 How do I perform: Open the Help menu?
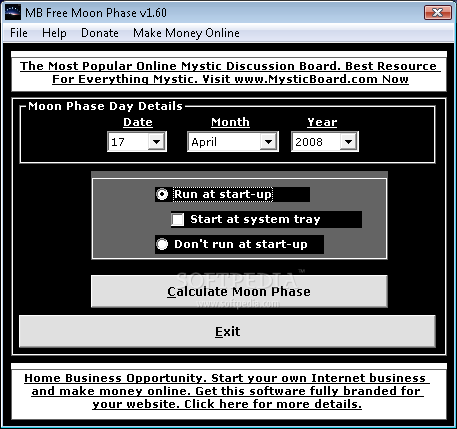point(54,33)
